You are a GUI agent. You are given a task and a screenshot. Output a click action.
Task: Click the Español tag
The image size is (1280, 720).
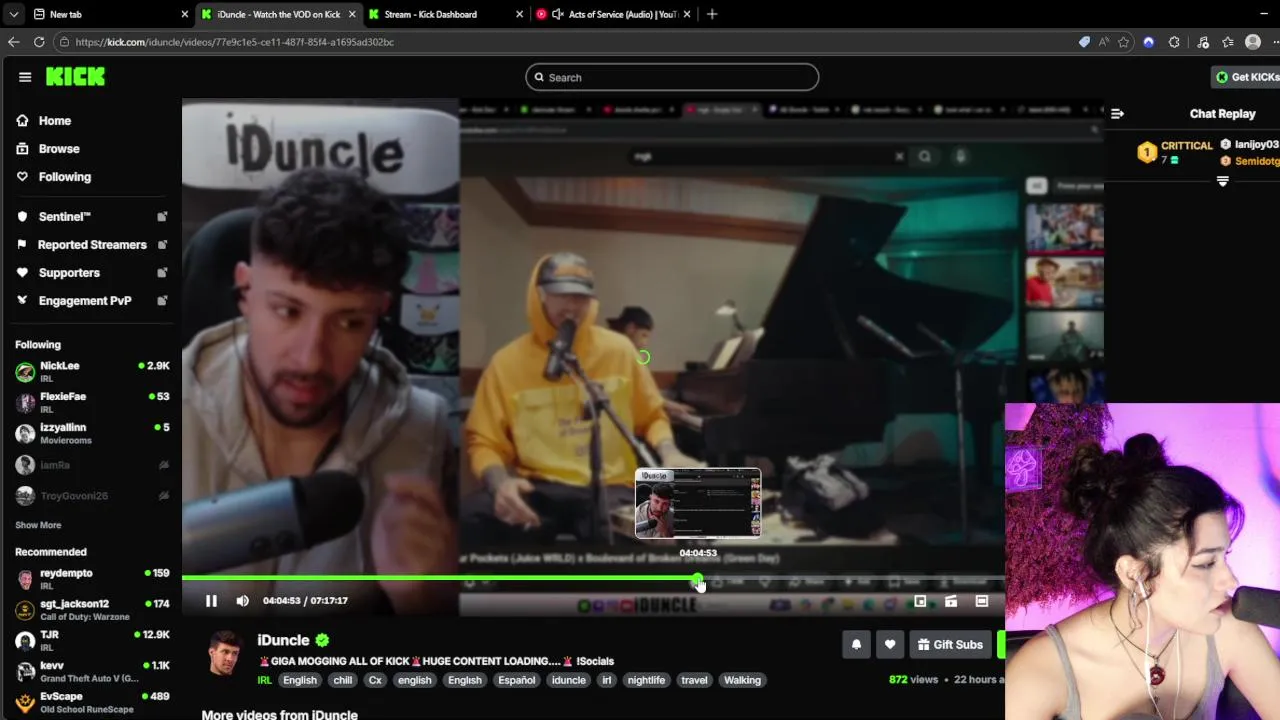pos(517,680)
